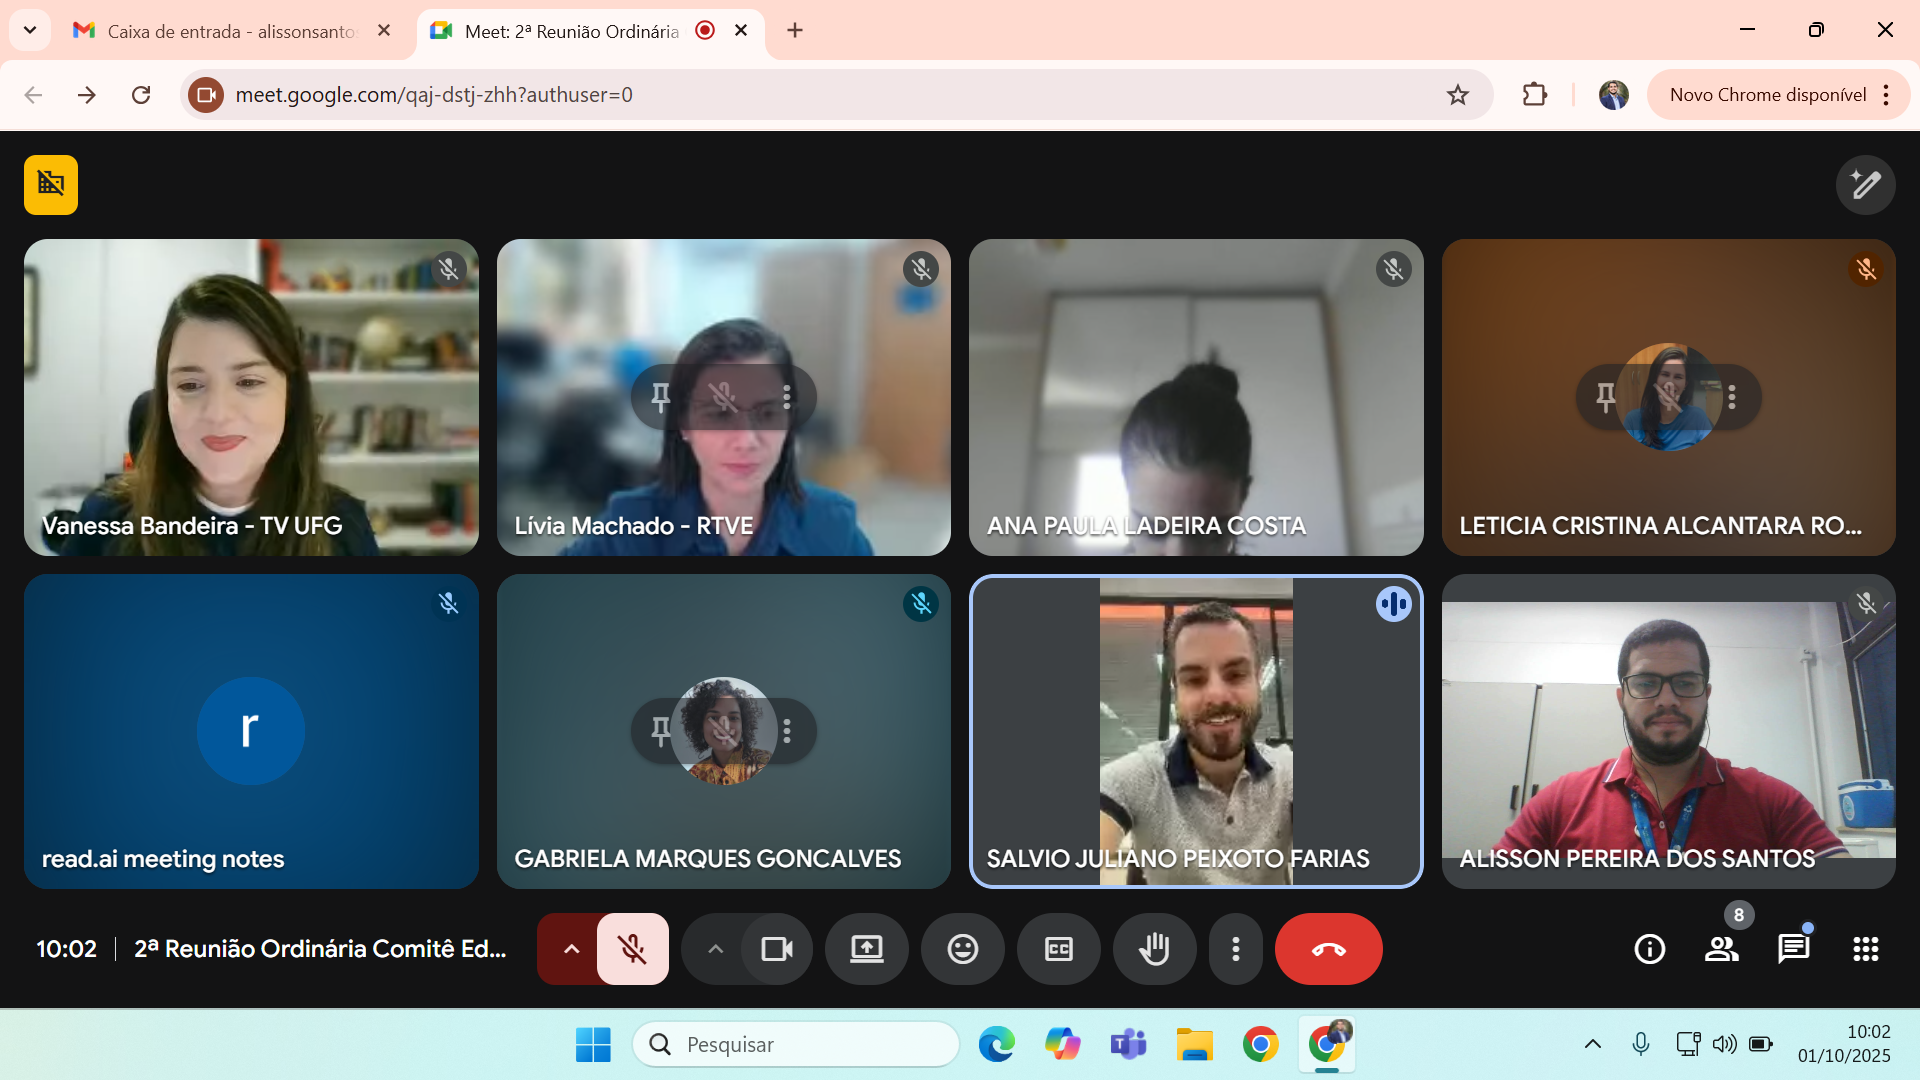Toggle the muted microphone button
1920x1080 pixels.
coord(632,949)
